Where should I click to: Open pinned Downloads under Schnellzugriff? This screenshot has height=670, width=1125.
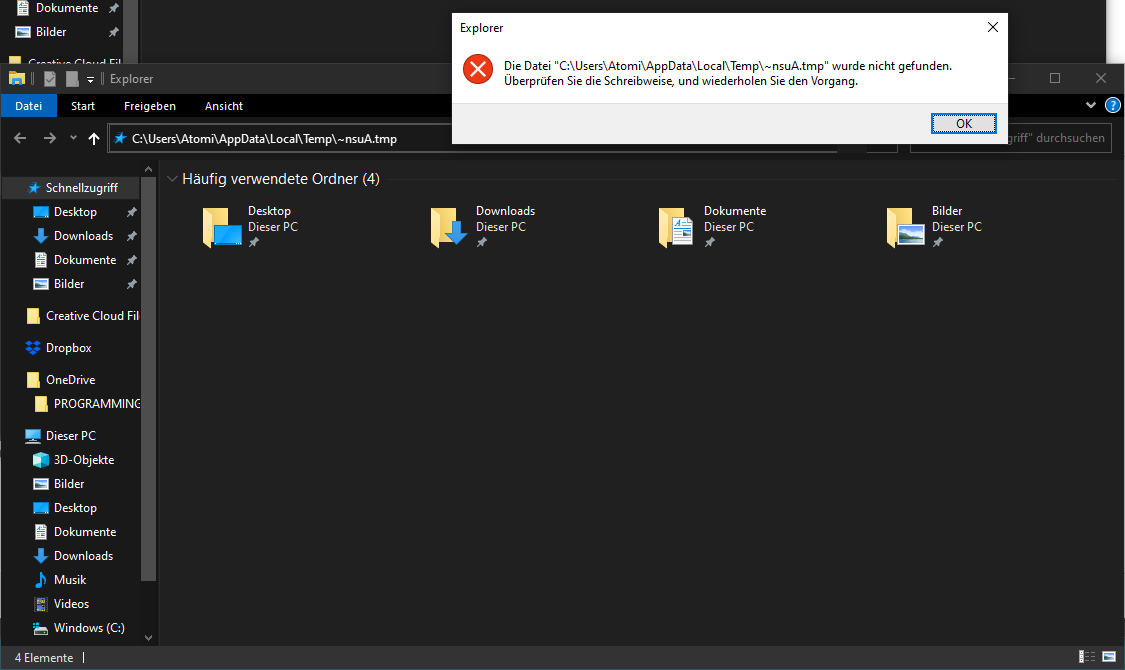pos(83,236)
